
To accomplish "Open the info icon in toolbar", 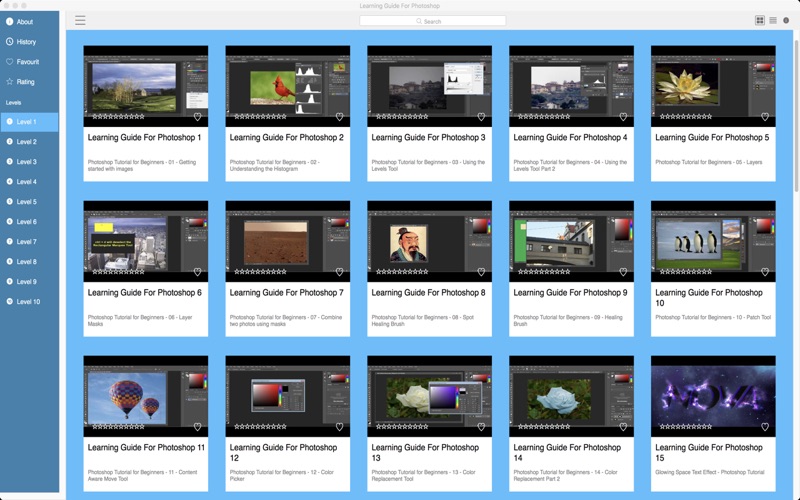I will coord(786,20).
